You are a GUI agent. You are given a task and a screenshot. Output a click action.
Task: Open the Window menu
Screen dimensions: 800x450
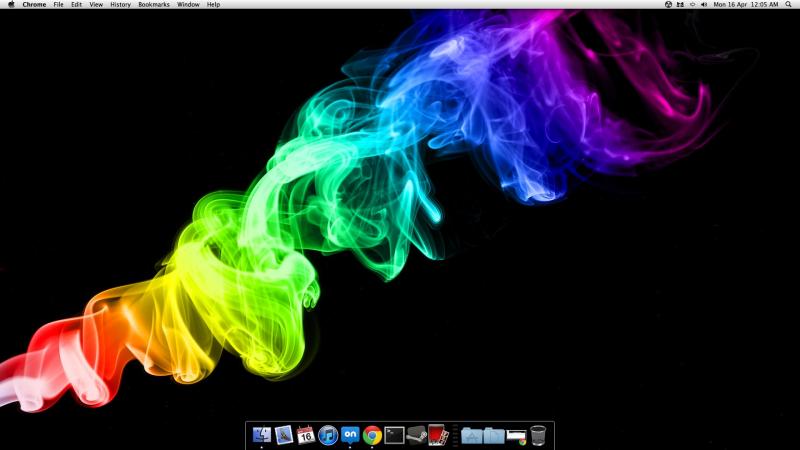tap(188, 4)
